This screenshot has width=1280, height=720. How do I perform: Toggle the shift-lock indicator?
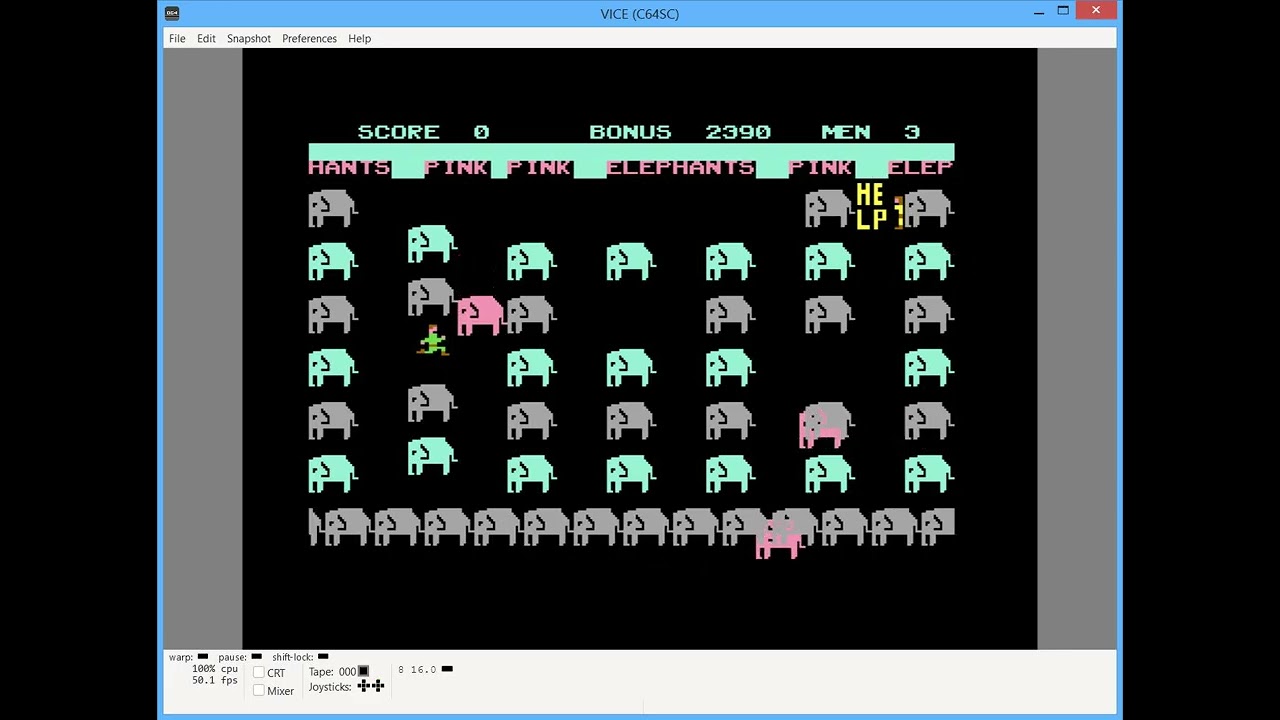point(323,657)
